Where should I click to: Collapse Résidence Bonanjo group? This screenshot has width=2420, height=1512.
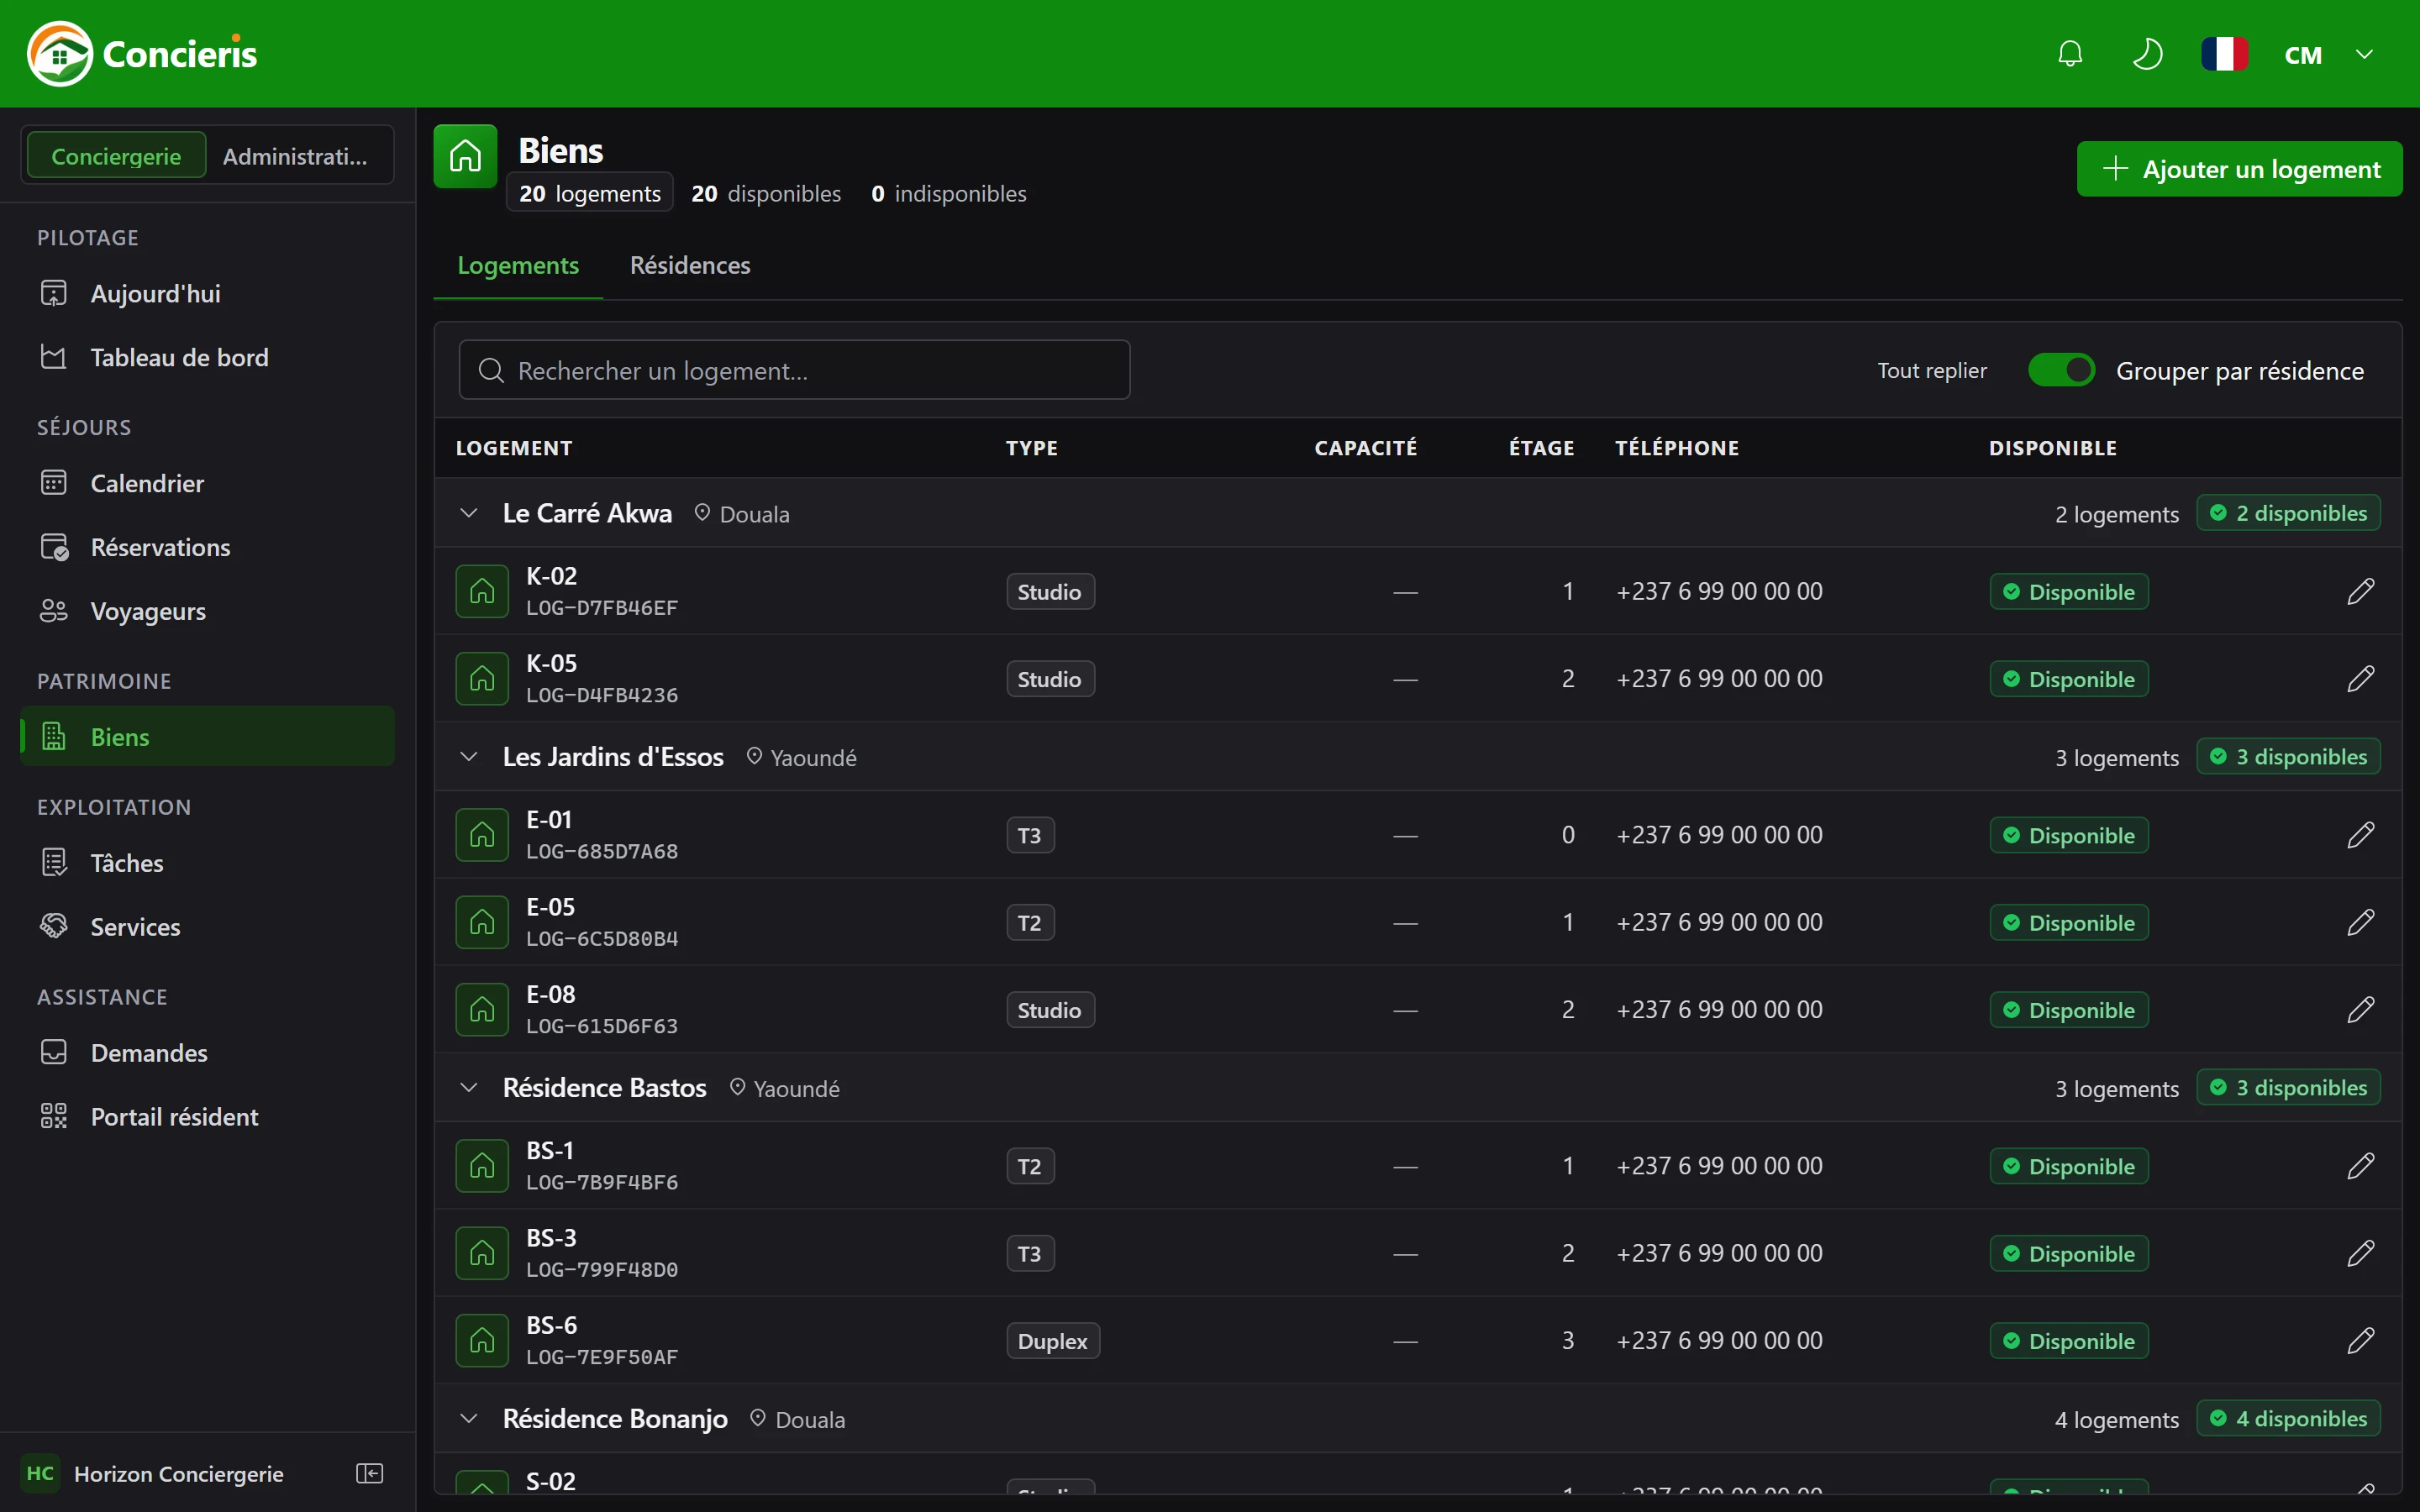pyautogui.click(x=468, y=1419)
